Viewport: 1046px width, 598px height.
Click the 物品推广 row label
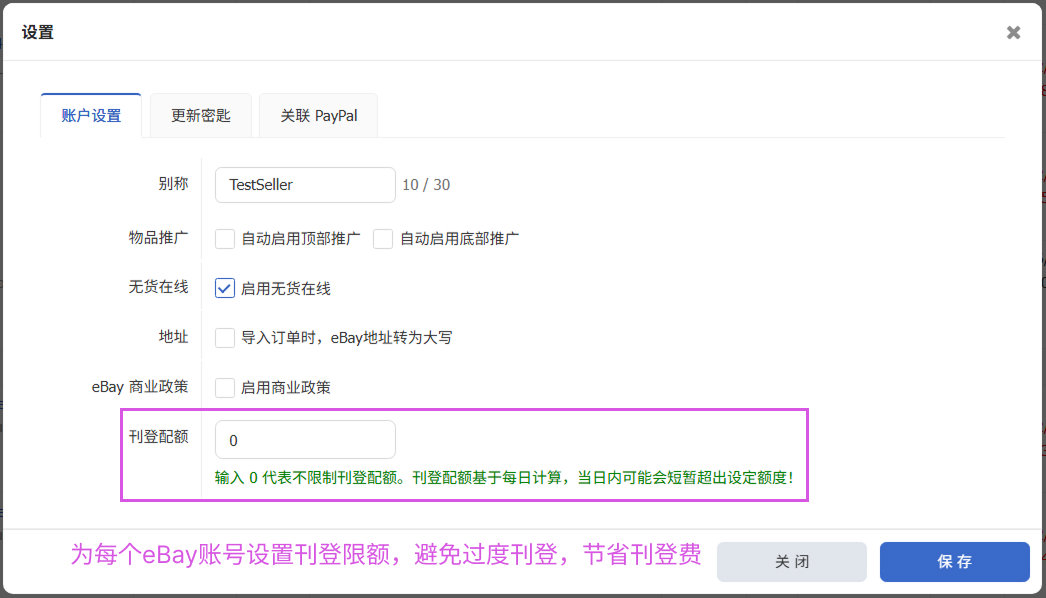158,238
